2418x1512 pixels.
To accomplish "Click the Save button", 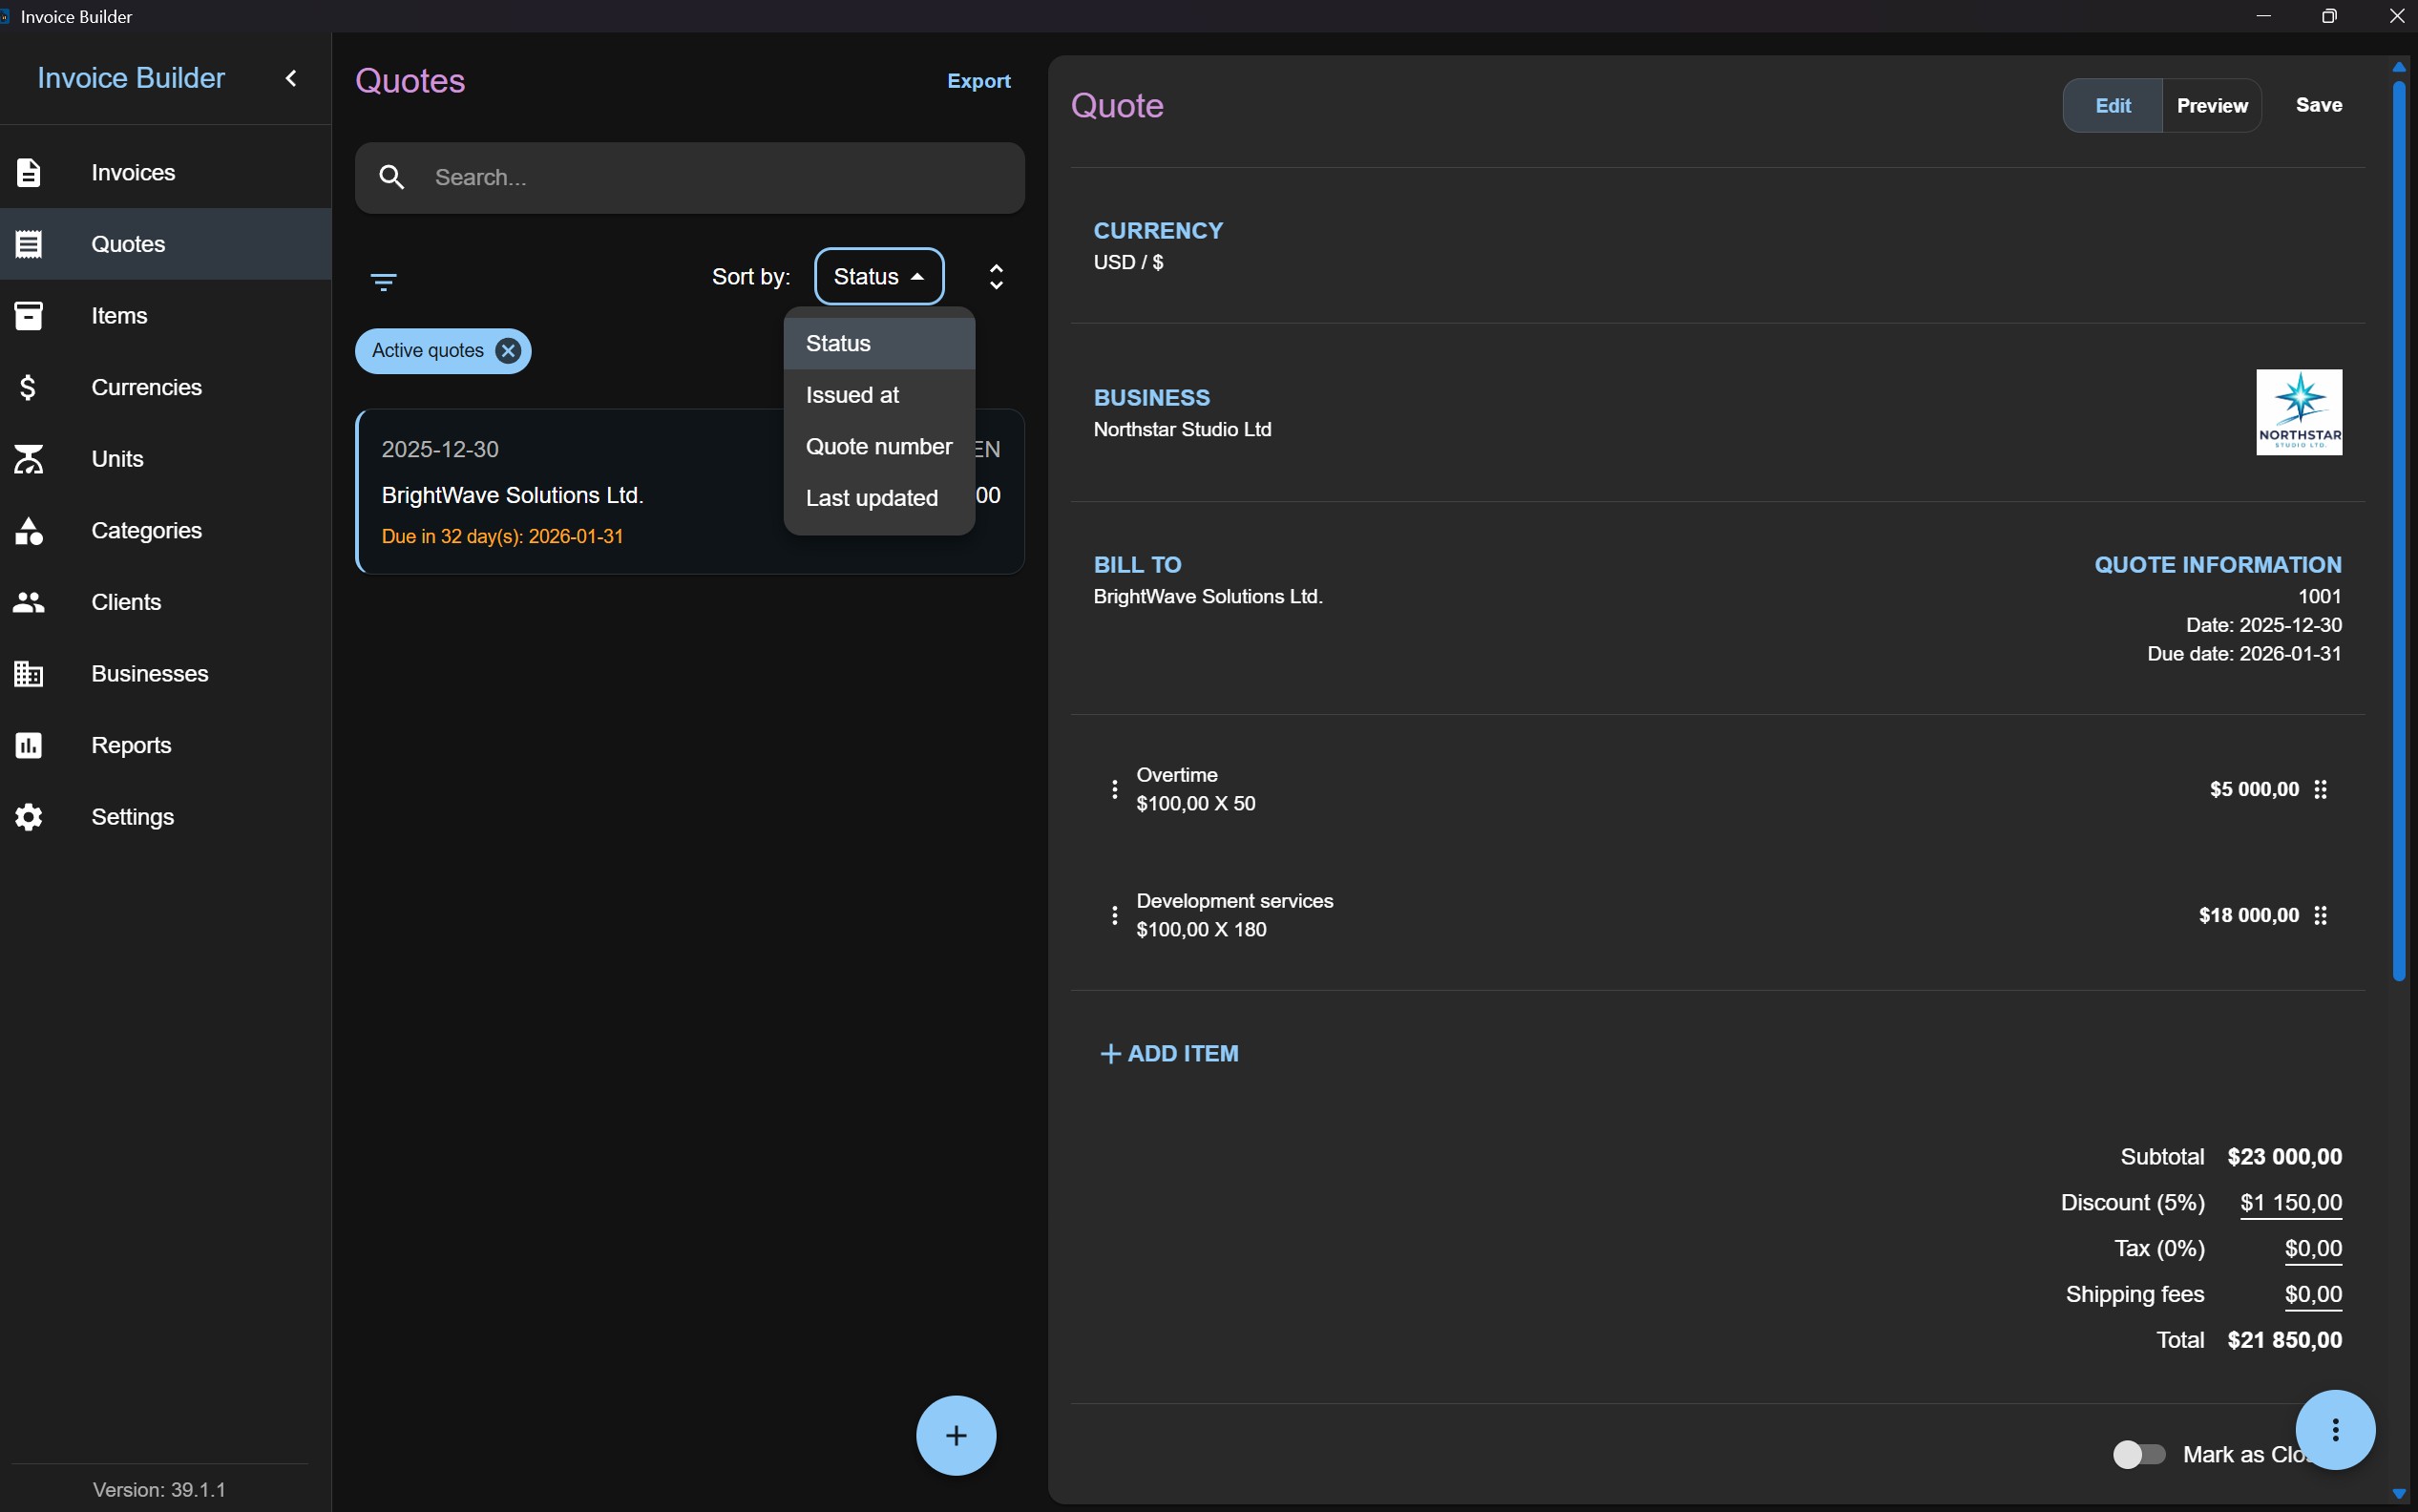I will click(x=2319, y=105).
